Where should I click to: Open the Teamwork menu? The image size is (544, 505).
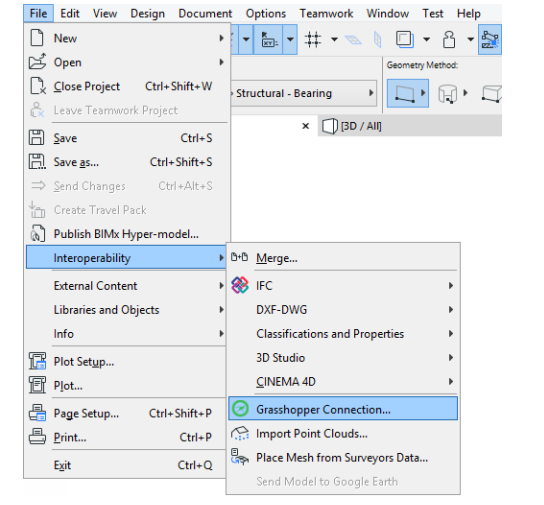pos(326,14)
